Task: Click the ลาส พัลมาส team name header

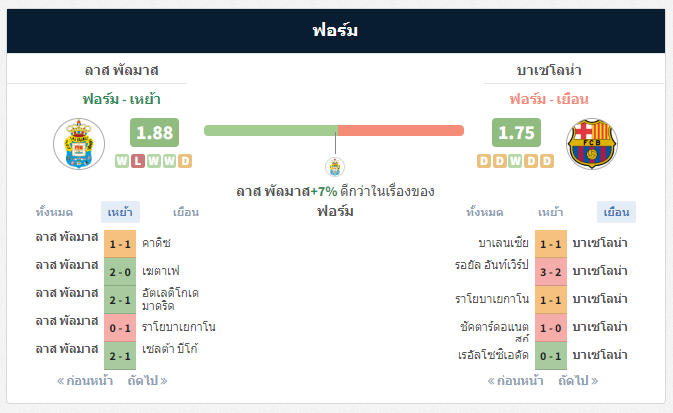Action: pos(121,70)
